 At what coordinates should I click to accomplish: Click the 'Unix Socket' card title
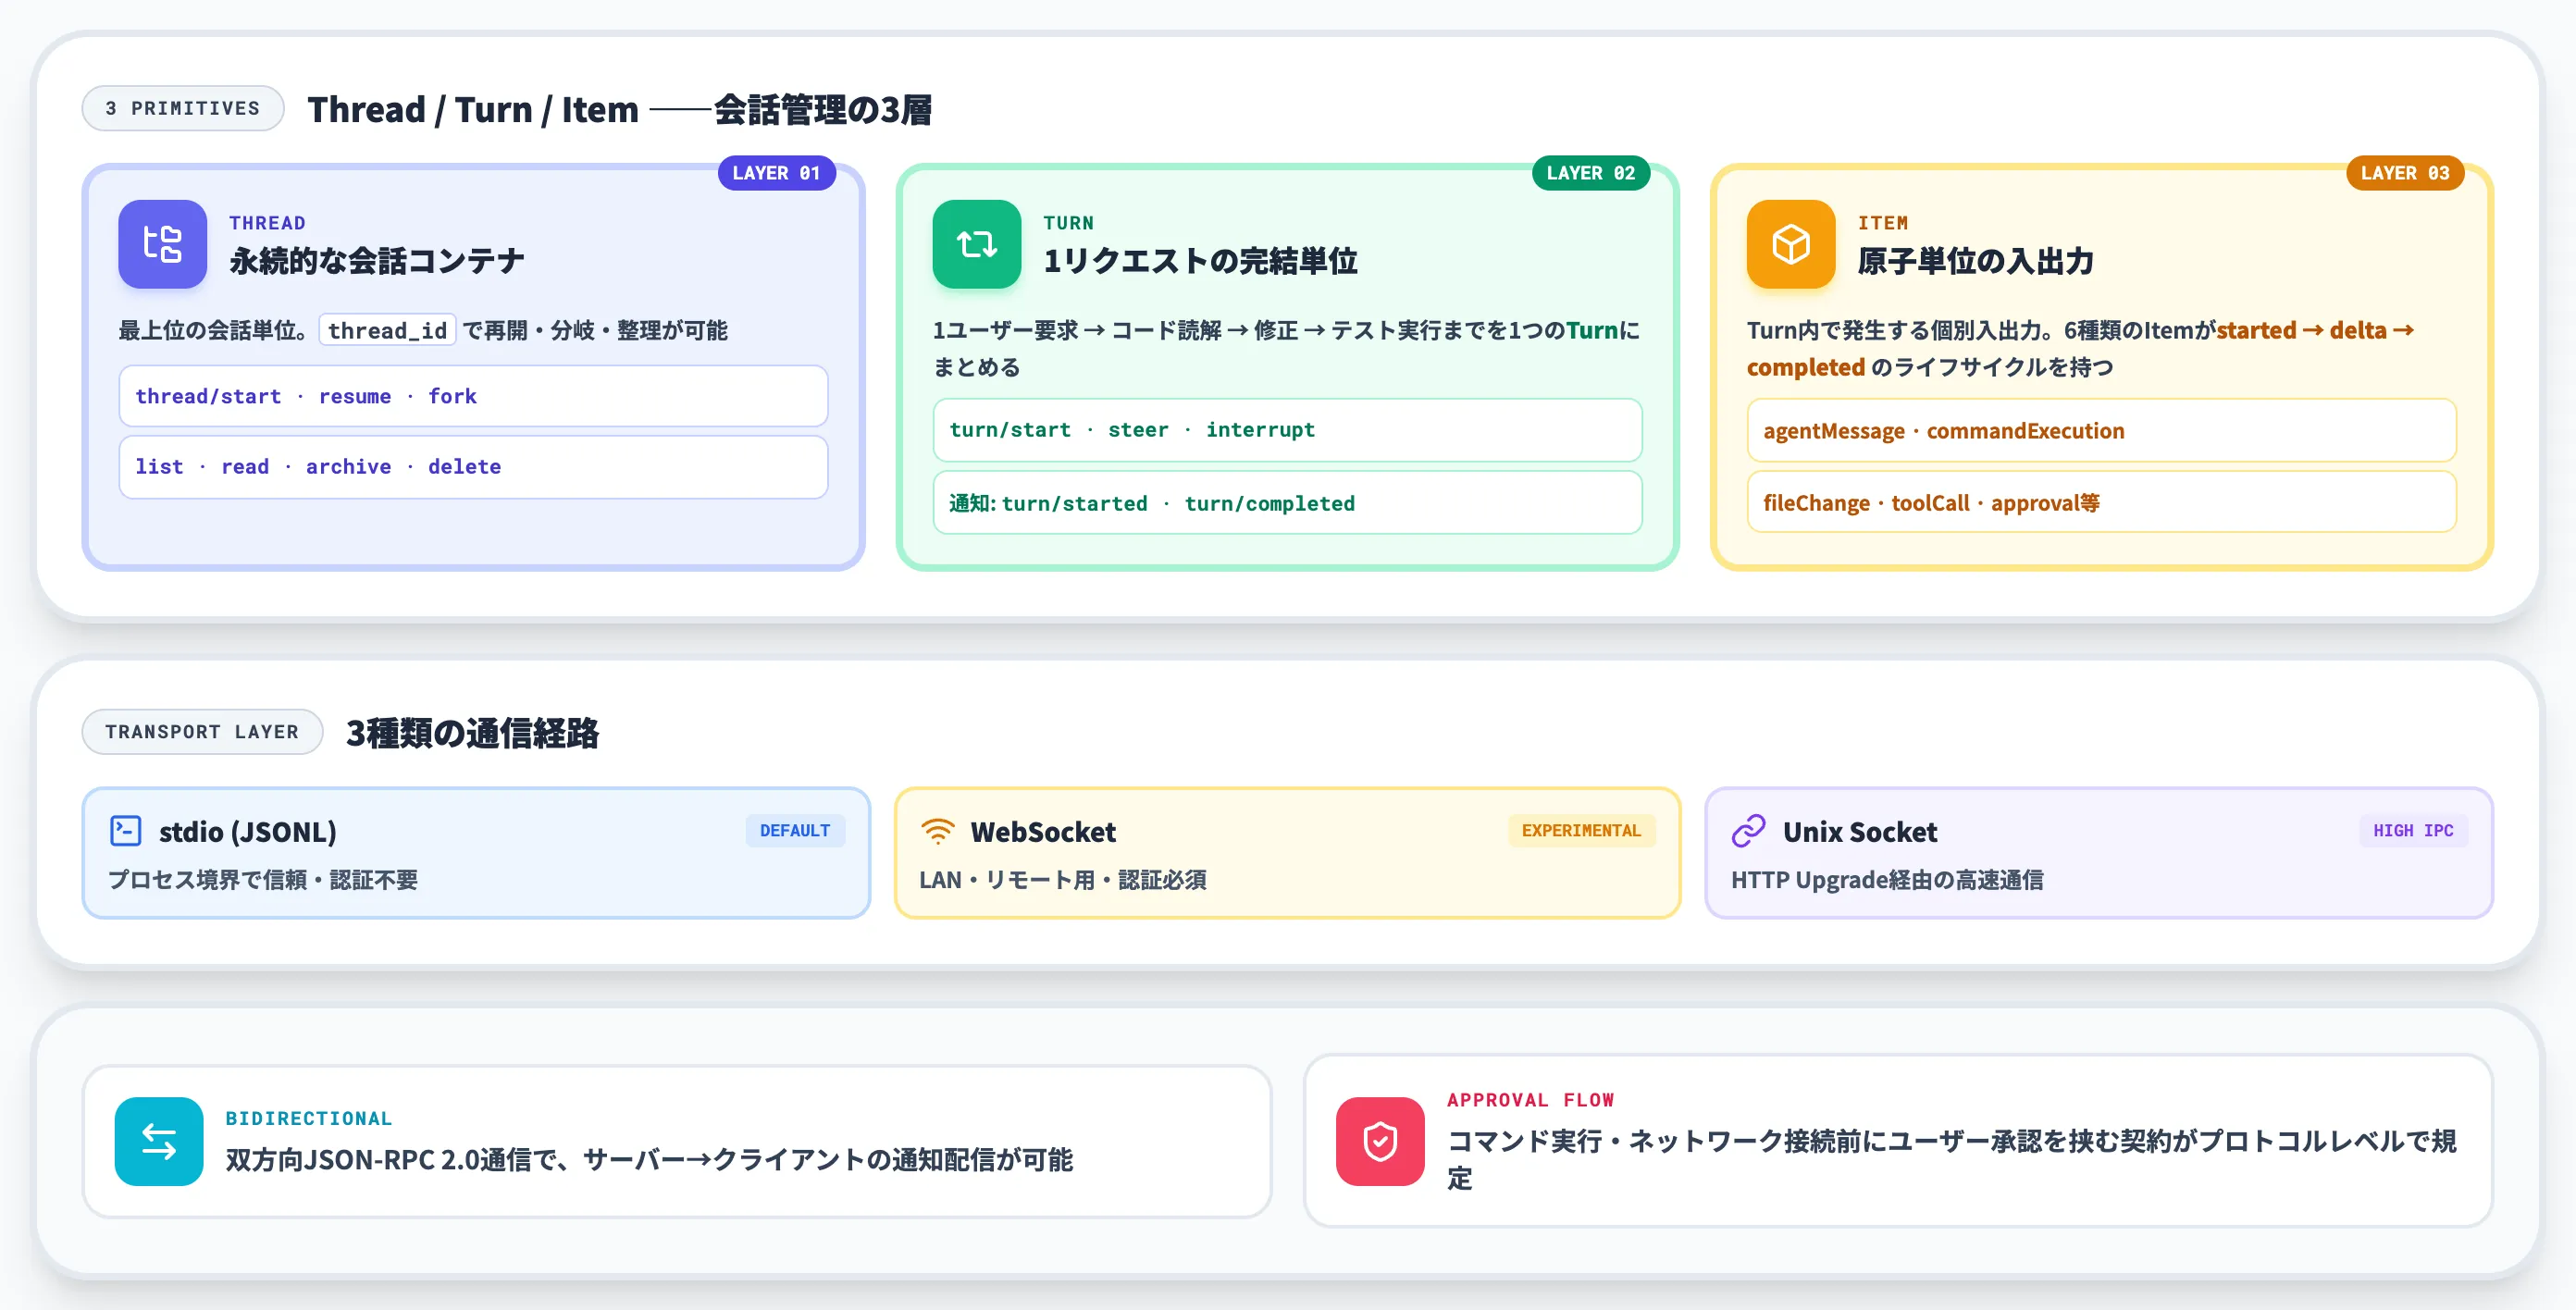click(x=1859, y=831)
